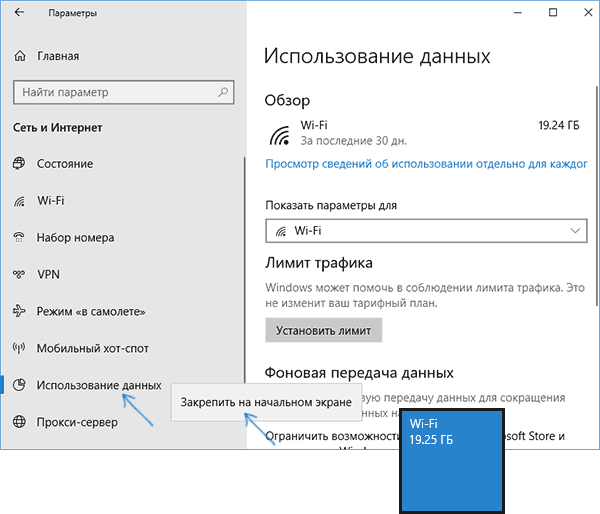Open per-network usage details link
The width and height of the screenshot is (600, 514).
point(426,164)
